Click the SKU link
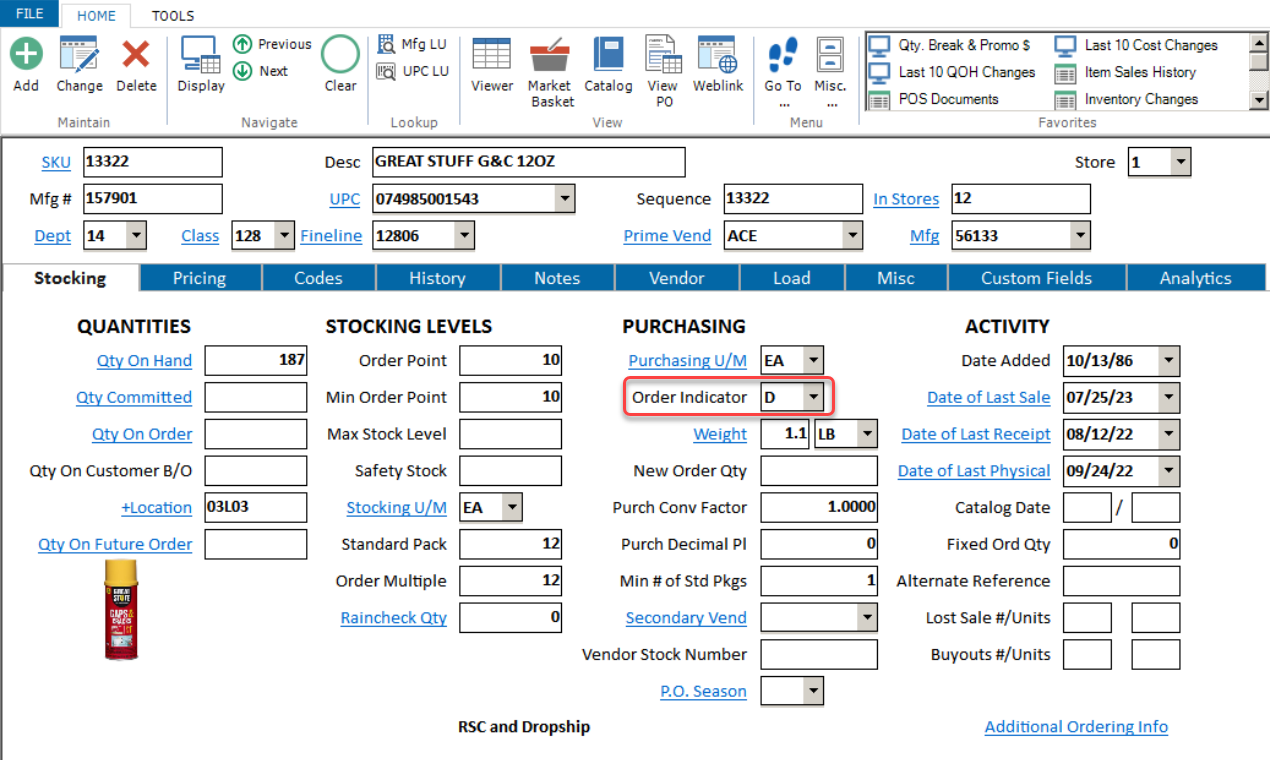This screenshot has width=1270, height=760. (x=56, y=162)
